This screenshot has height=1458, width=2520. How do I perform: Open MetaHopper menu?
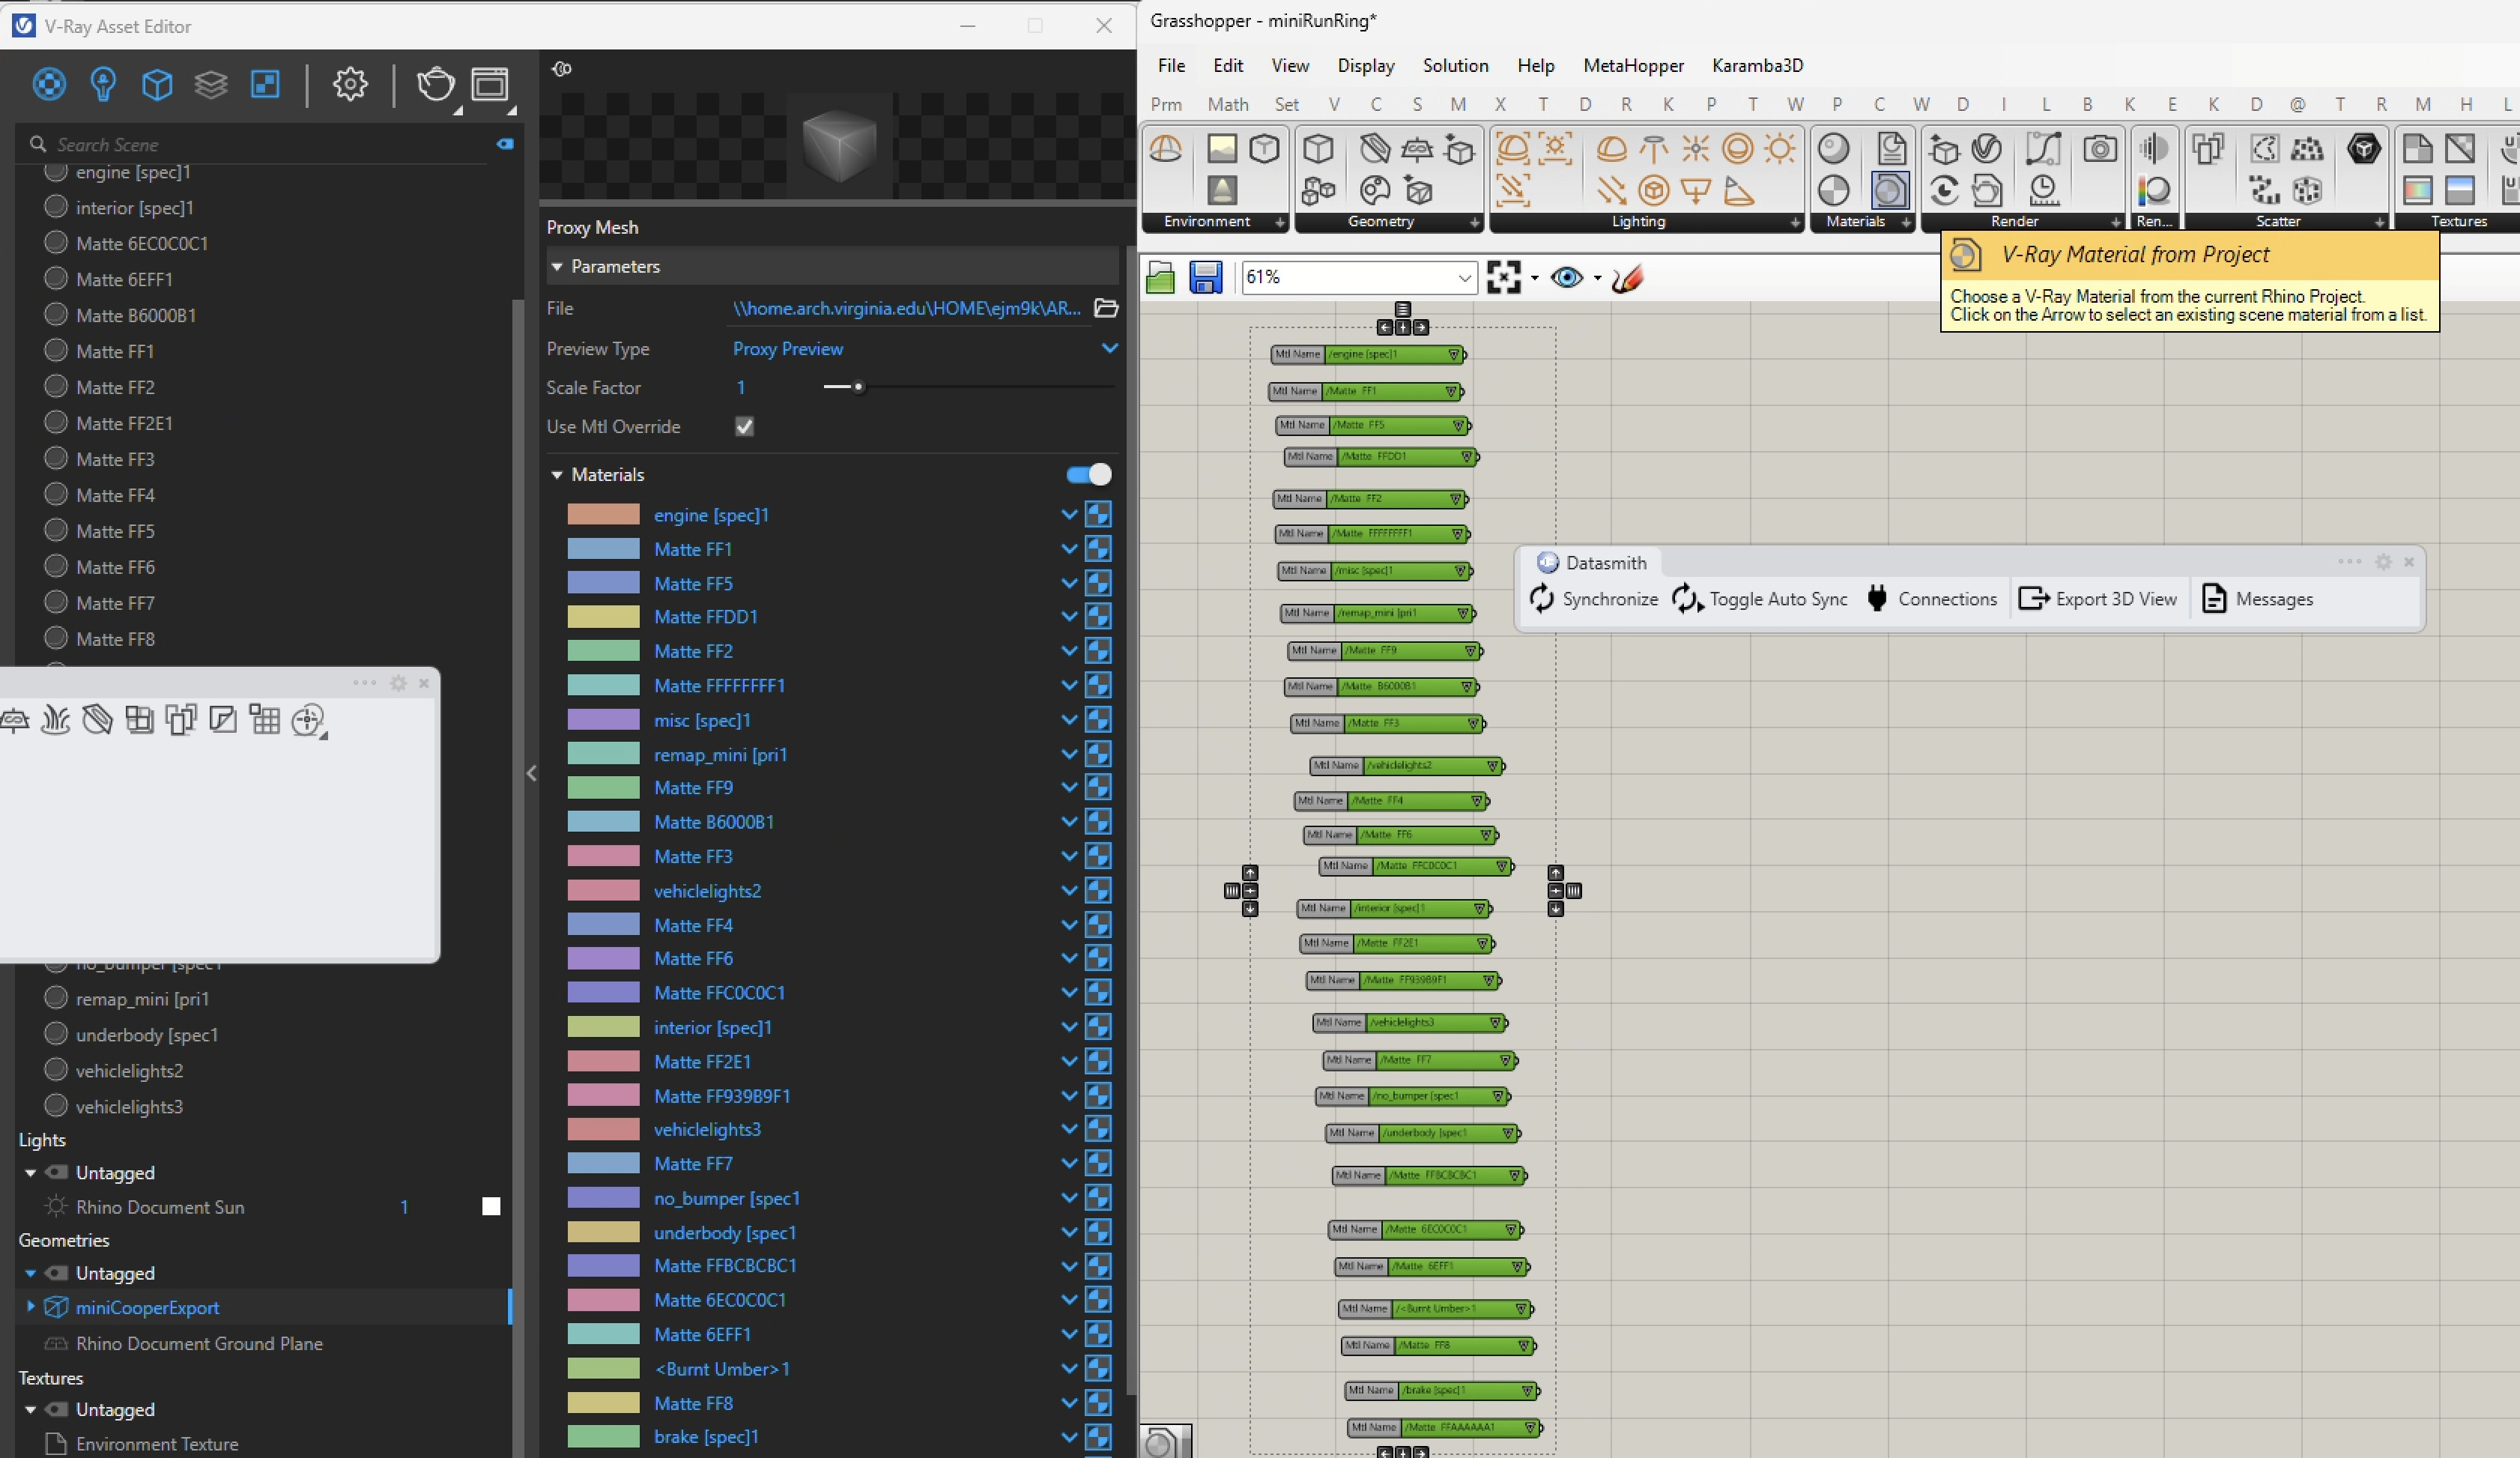tap(1633, 65)
